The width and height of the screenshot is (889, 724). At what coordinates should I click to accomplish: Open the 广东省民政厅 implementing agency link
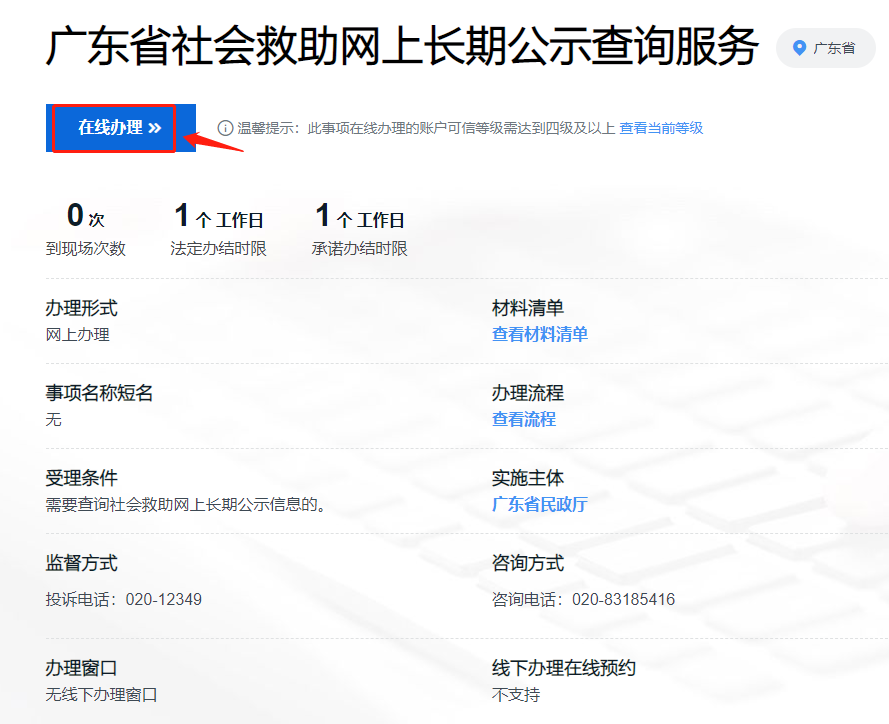[x=540, y=505]
